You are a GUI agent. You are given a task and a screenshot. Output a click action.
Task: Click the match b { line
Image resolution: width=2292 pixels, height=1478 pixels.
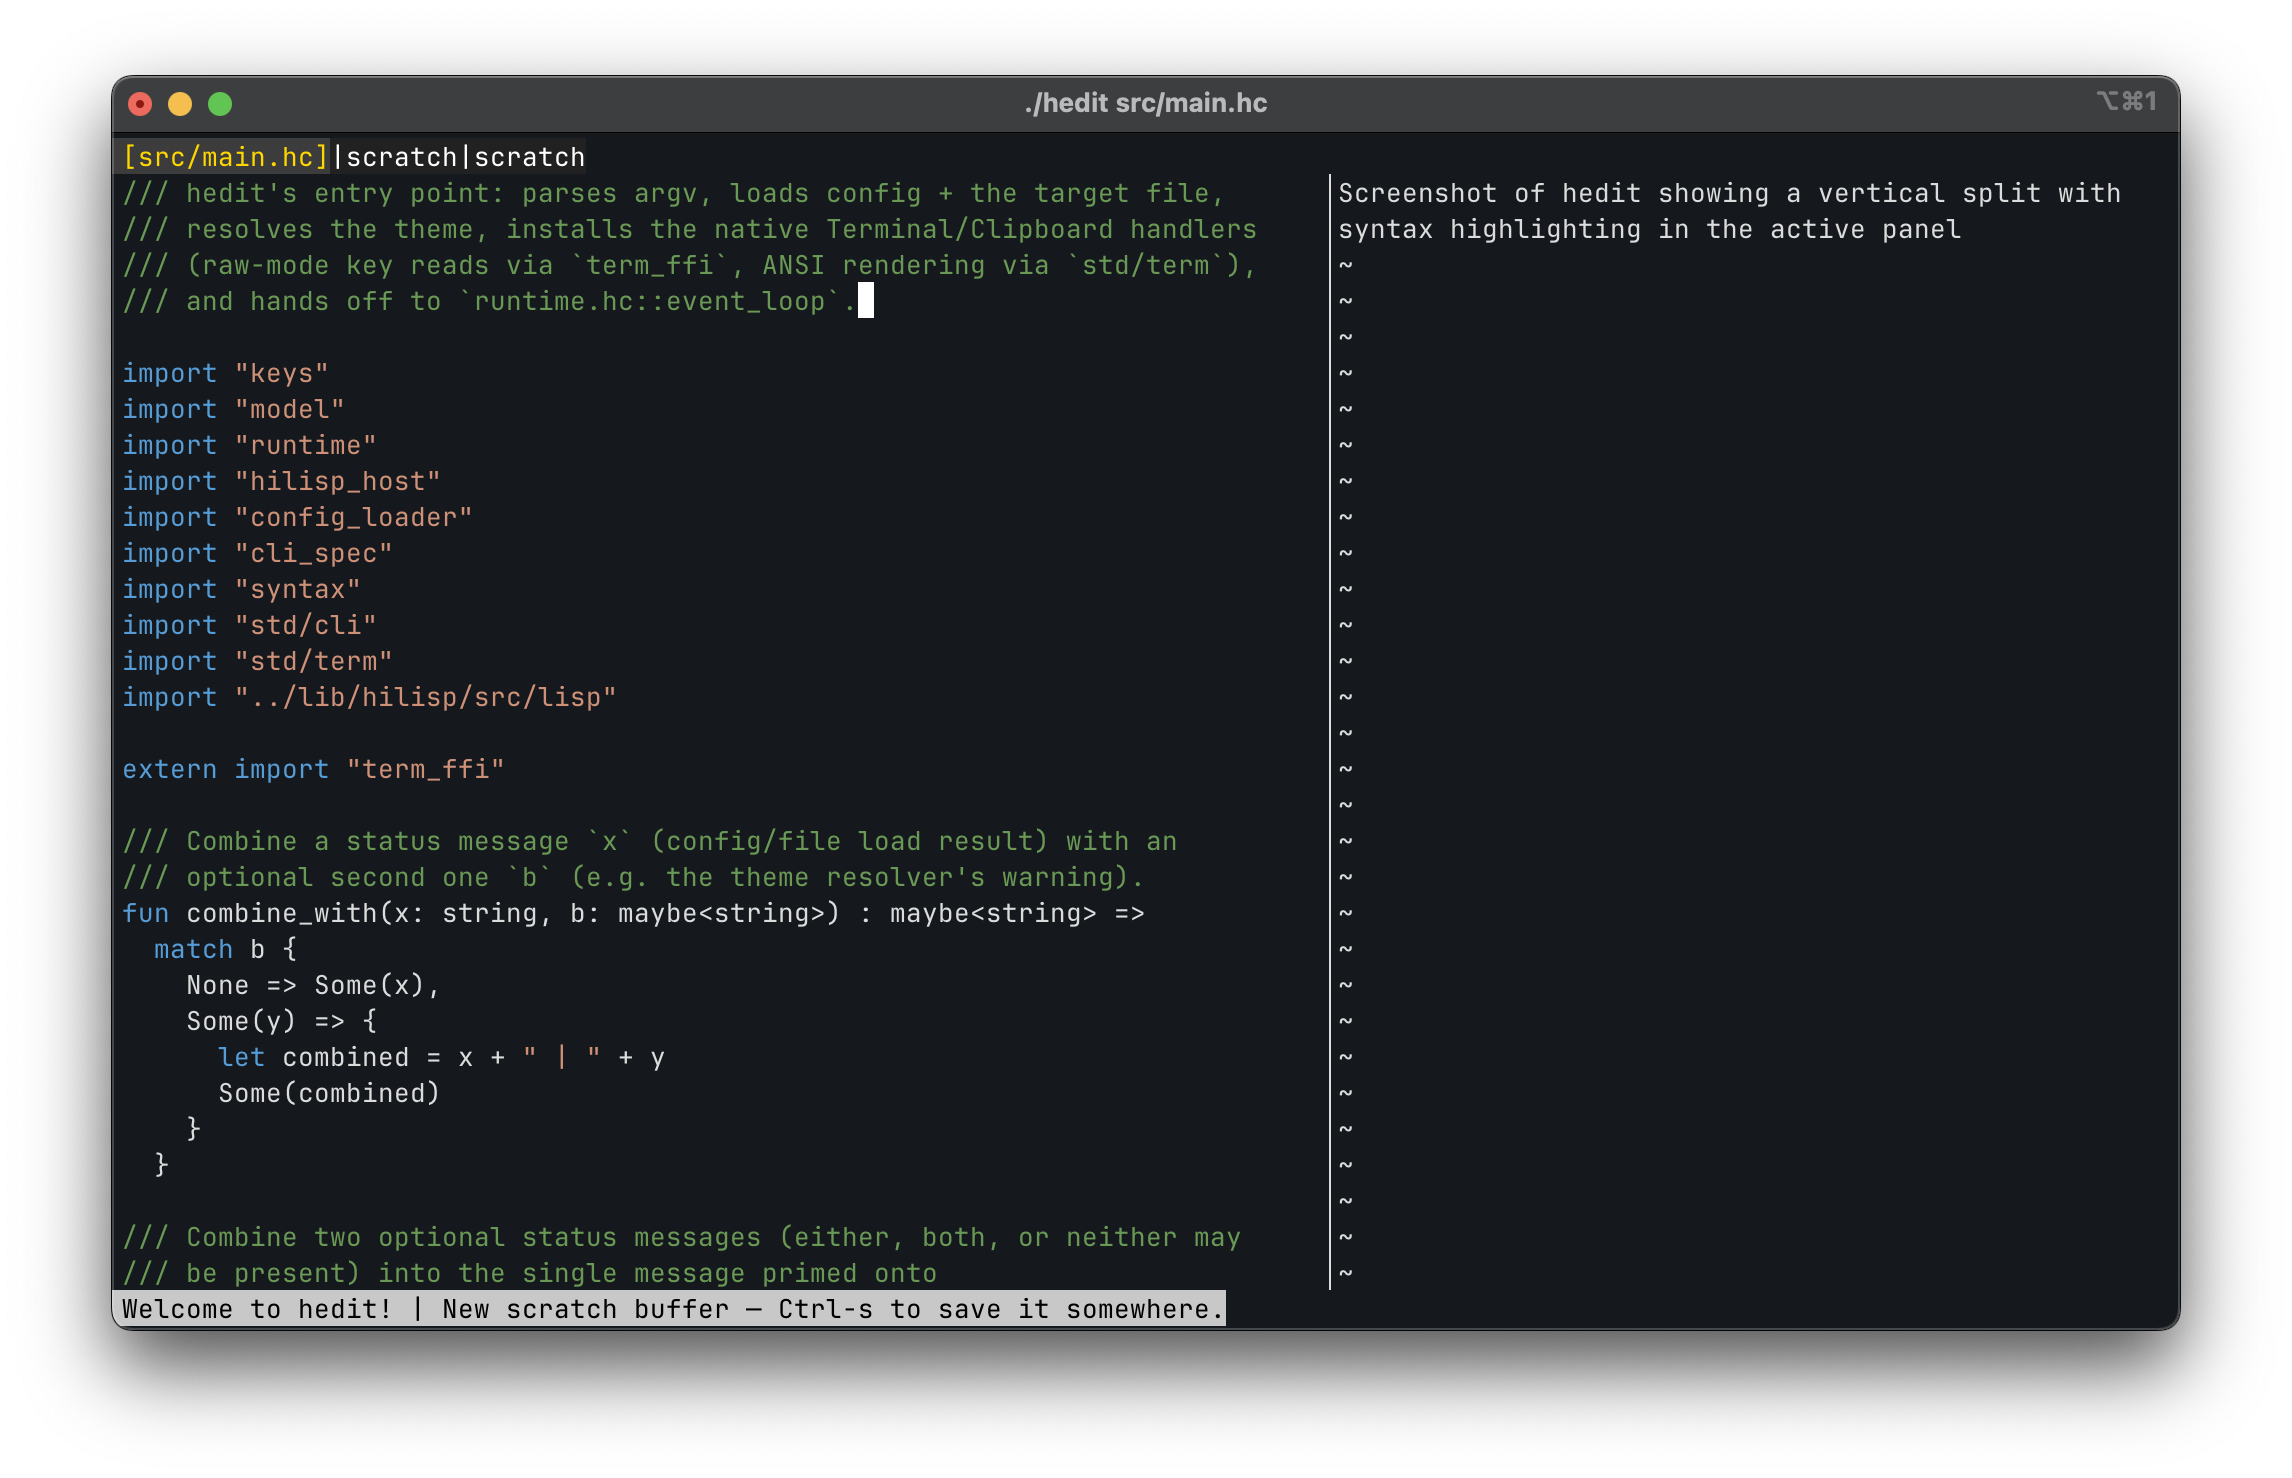pyautogui.click(x=226, y=949)
